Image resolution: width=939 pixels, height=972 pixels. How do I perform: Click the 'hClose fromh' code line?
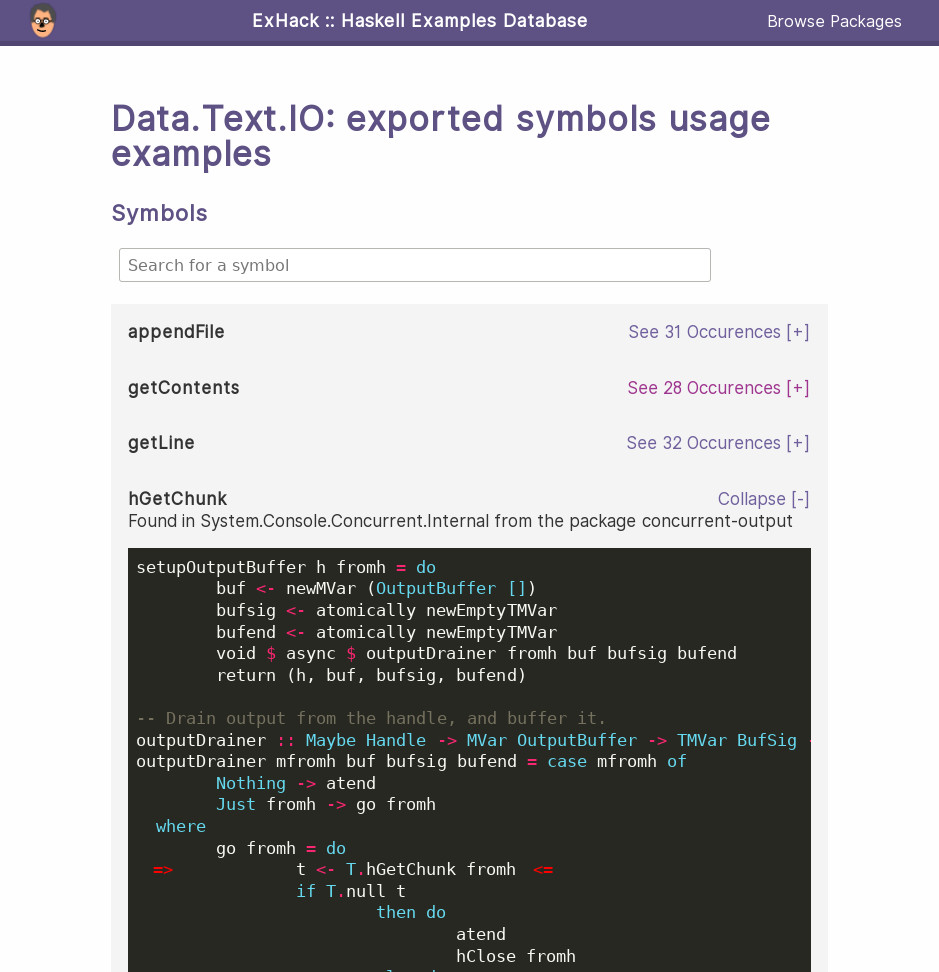[x=516, y=956]
